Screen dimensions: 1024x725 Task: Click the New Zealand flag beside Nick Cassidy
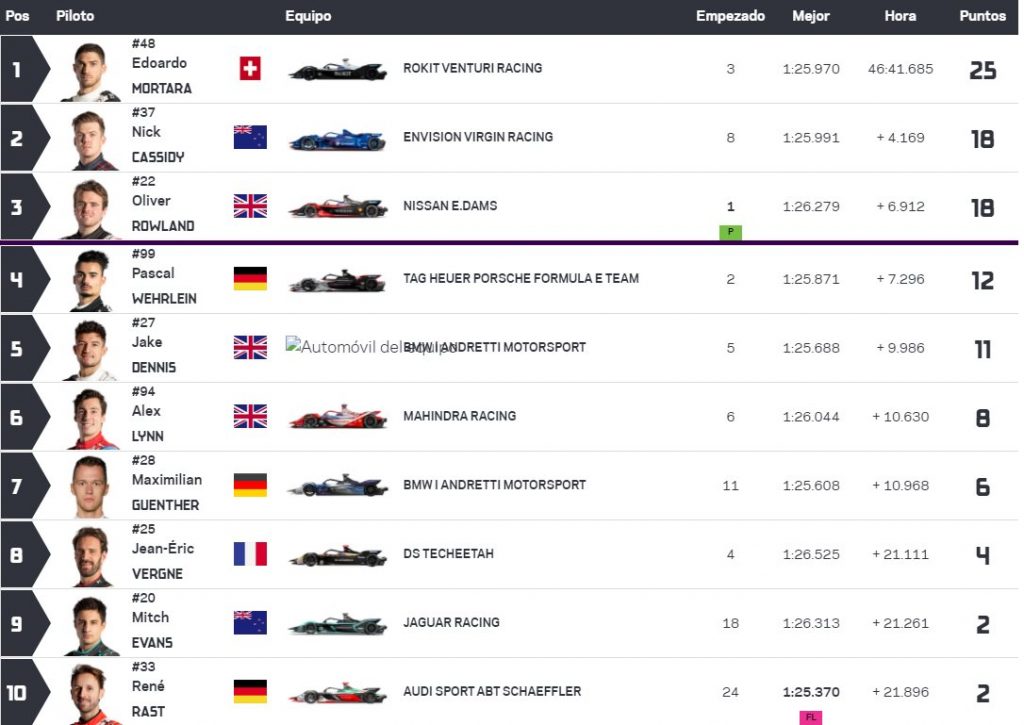tap(250, 137)
